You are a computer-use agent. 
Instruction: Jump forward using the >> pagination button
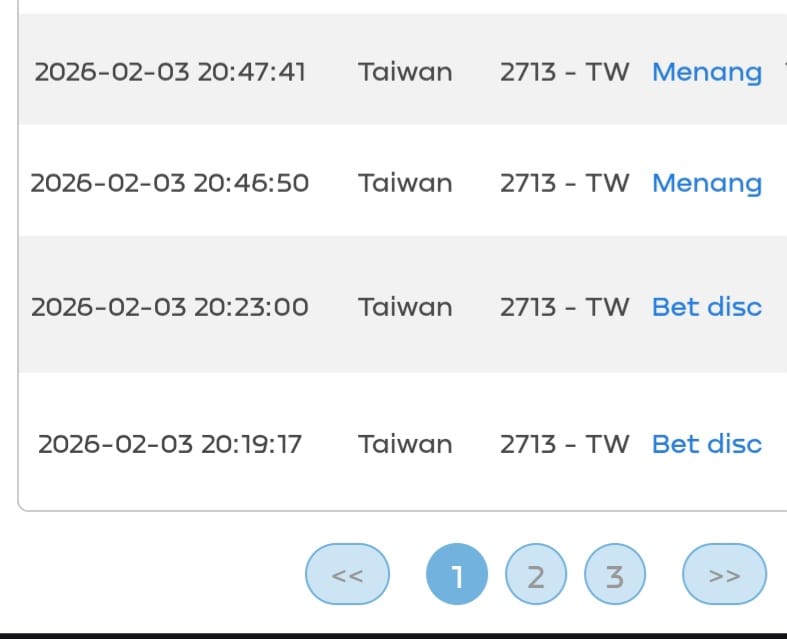pos(724,575)
